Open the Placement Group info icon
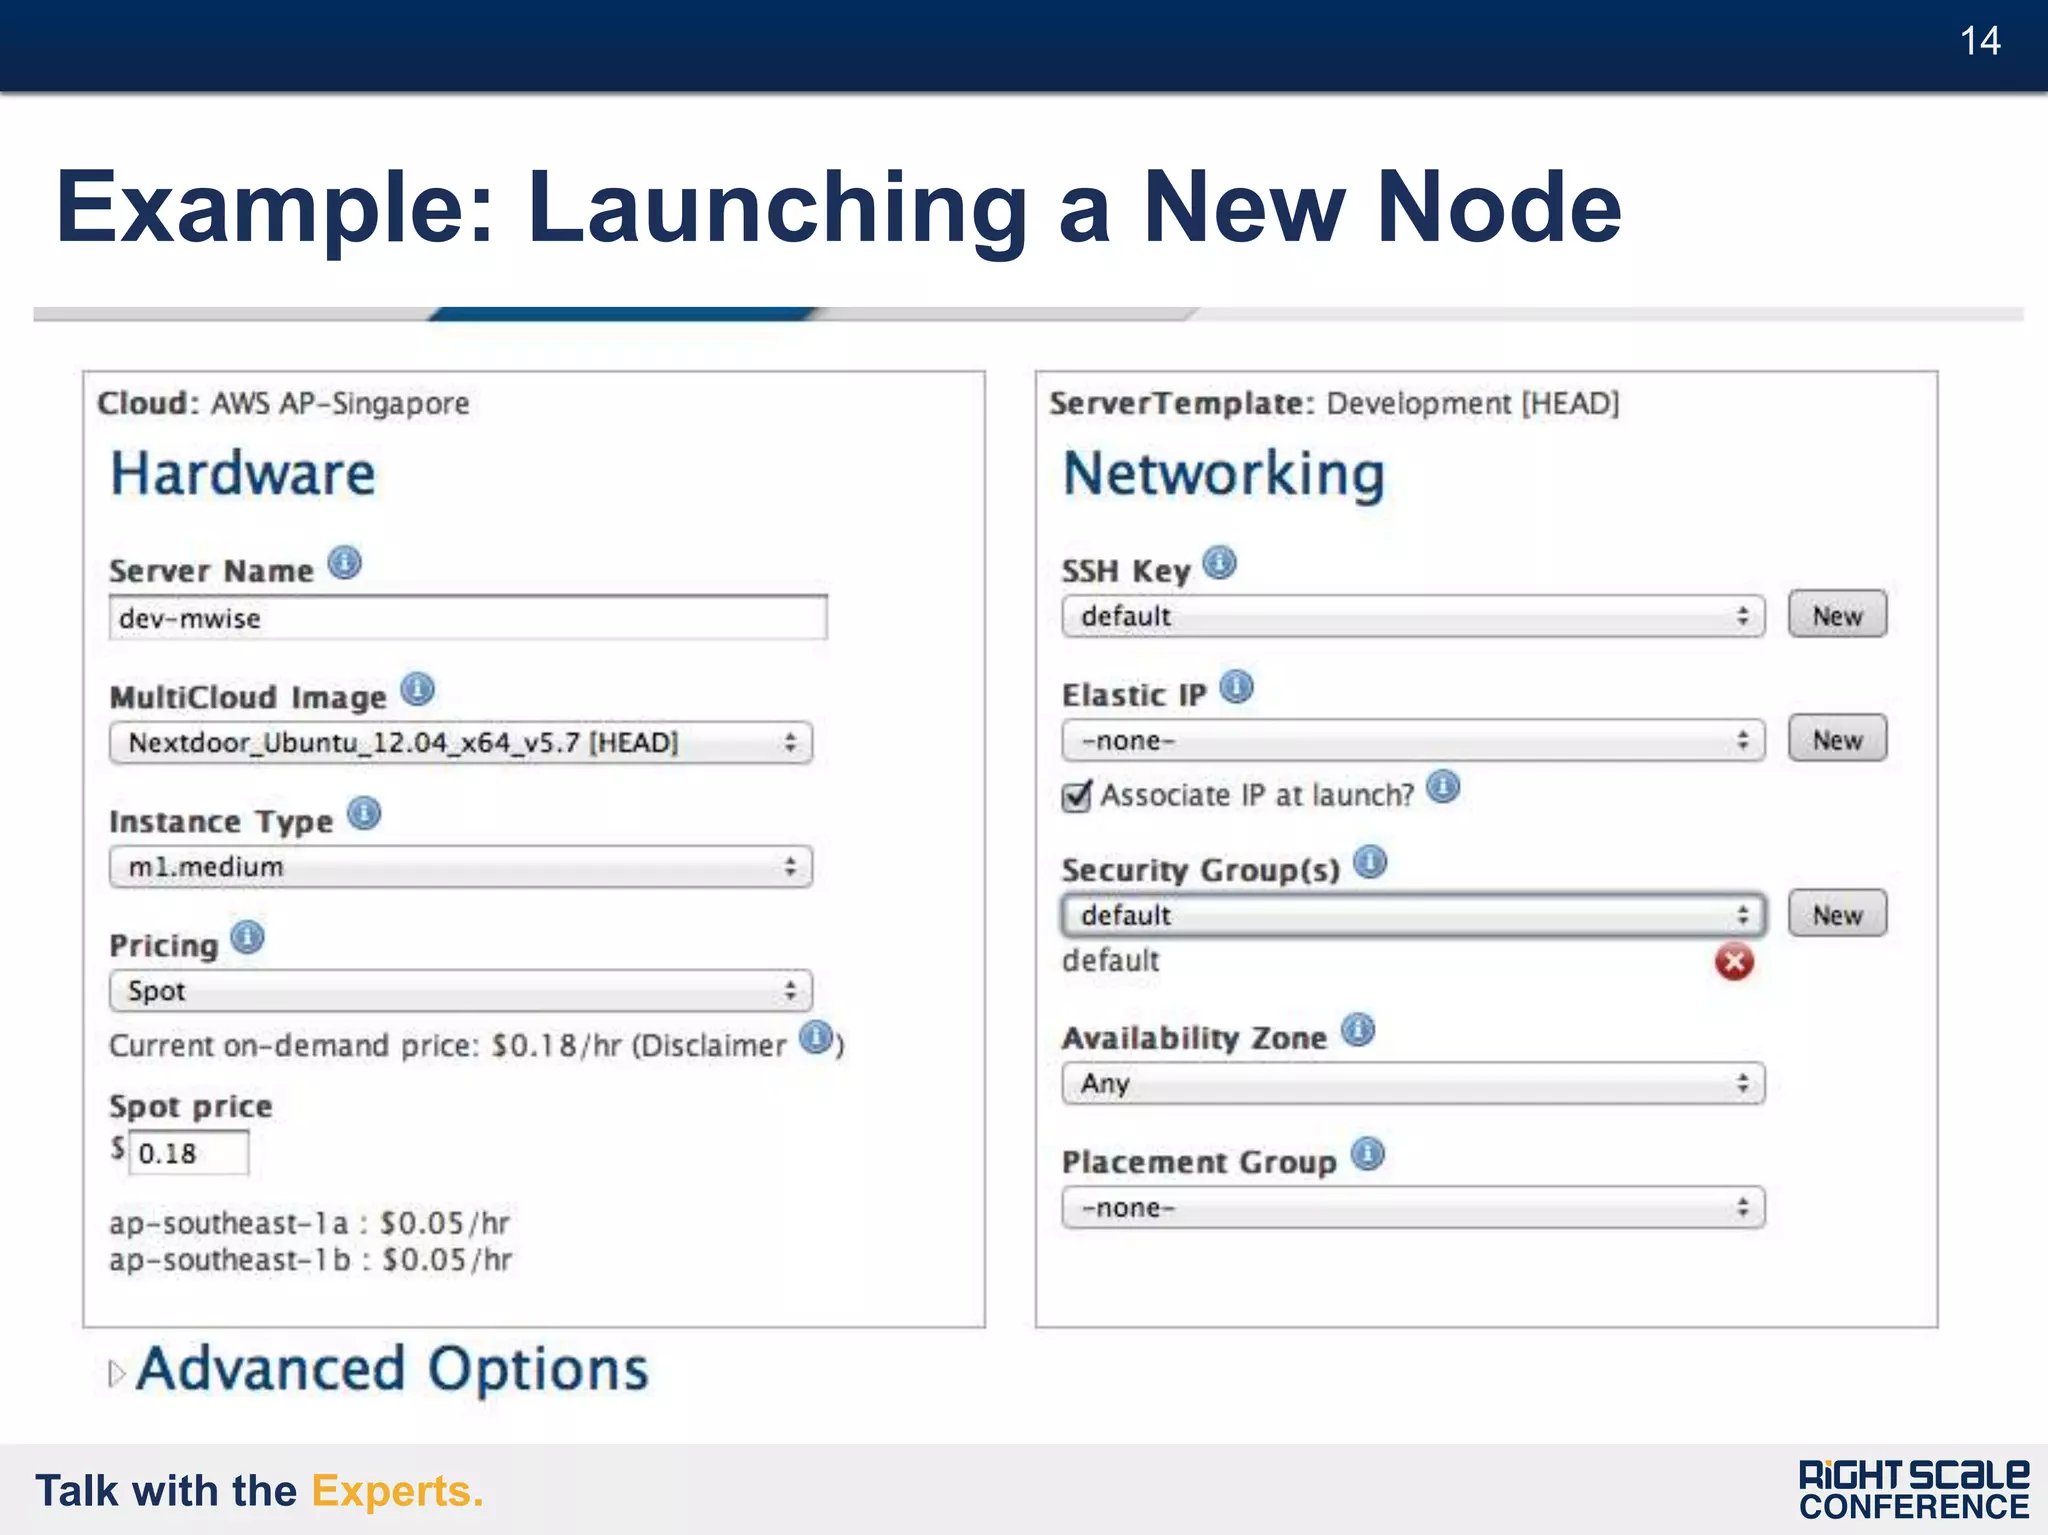 pyautogui.click(x=1368, y=1154)
